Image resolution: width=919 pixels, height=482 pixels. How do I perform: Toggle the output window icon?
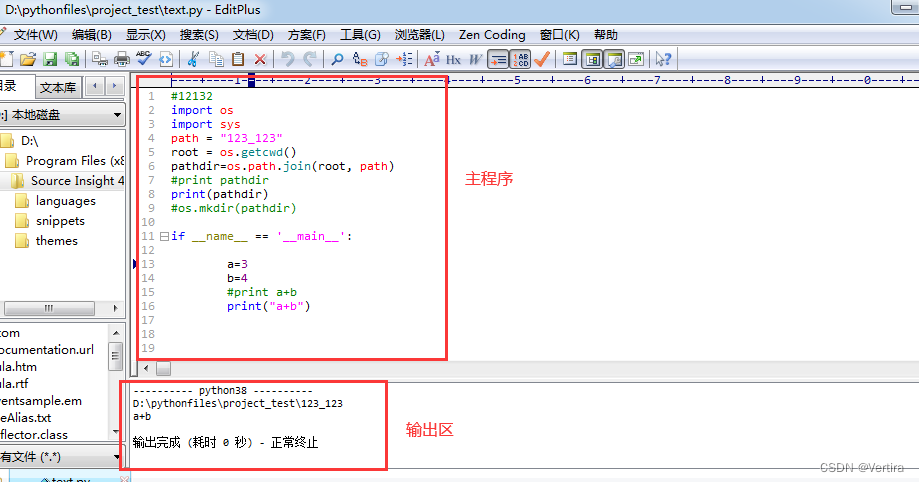(x=614, y=59)
